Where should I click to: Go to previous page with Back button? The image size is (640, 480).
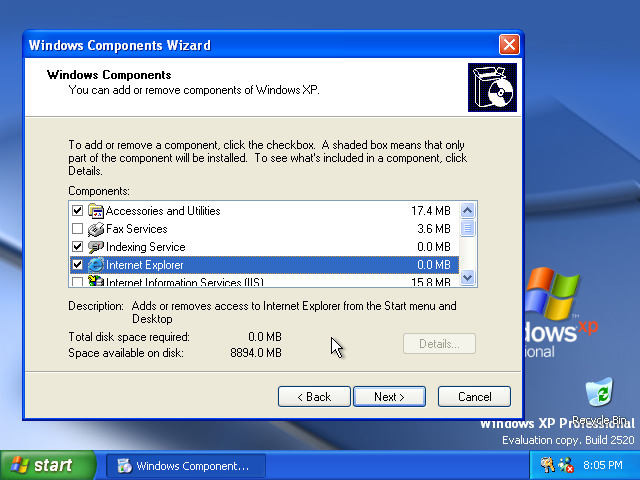click(314, 397)
